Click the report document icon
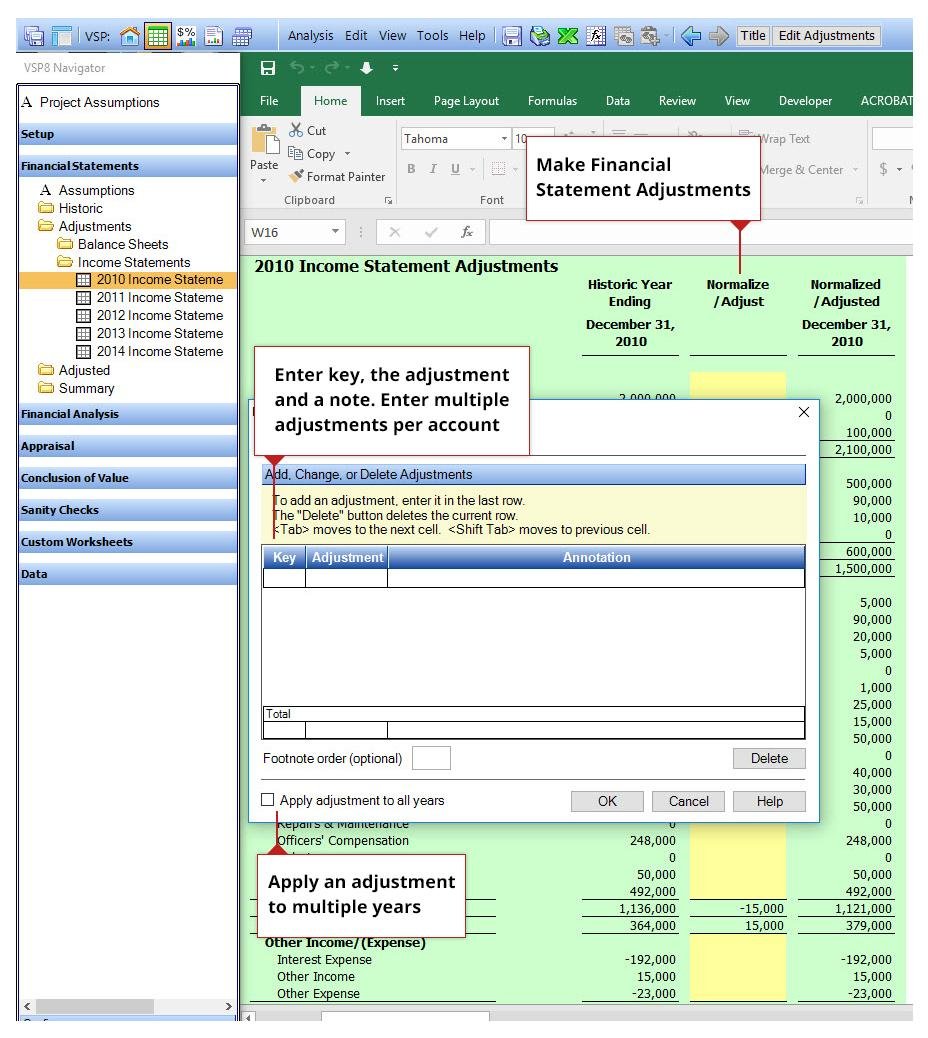 [x=214, y=36]
